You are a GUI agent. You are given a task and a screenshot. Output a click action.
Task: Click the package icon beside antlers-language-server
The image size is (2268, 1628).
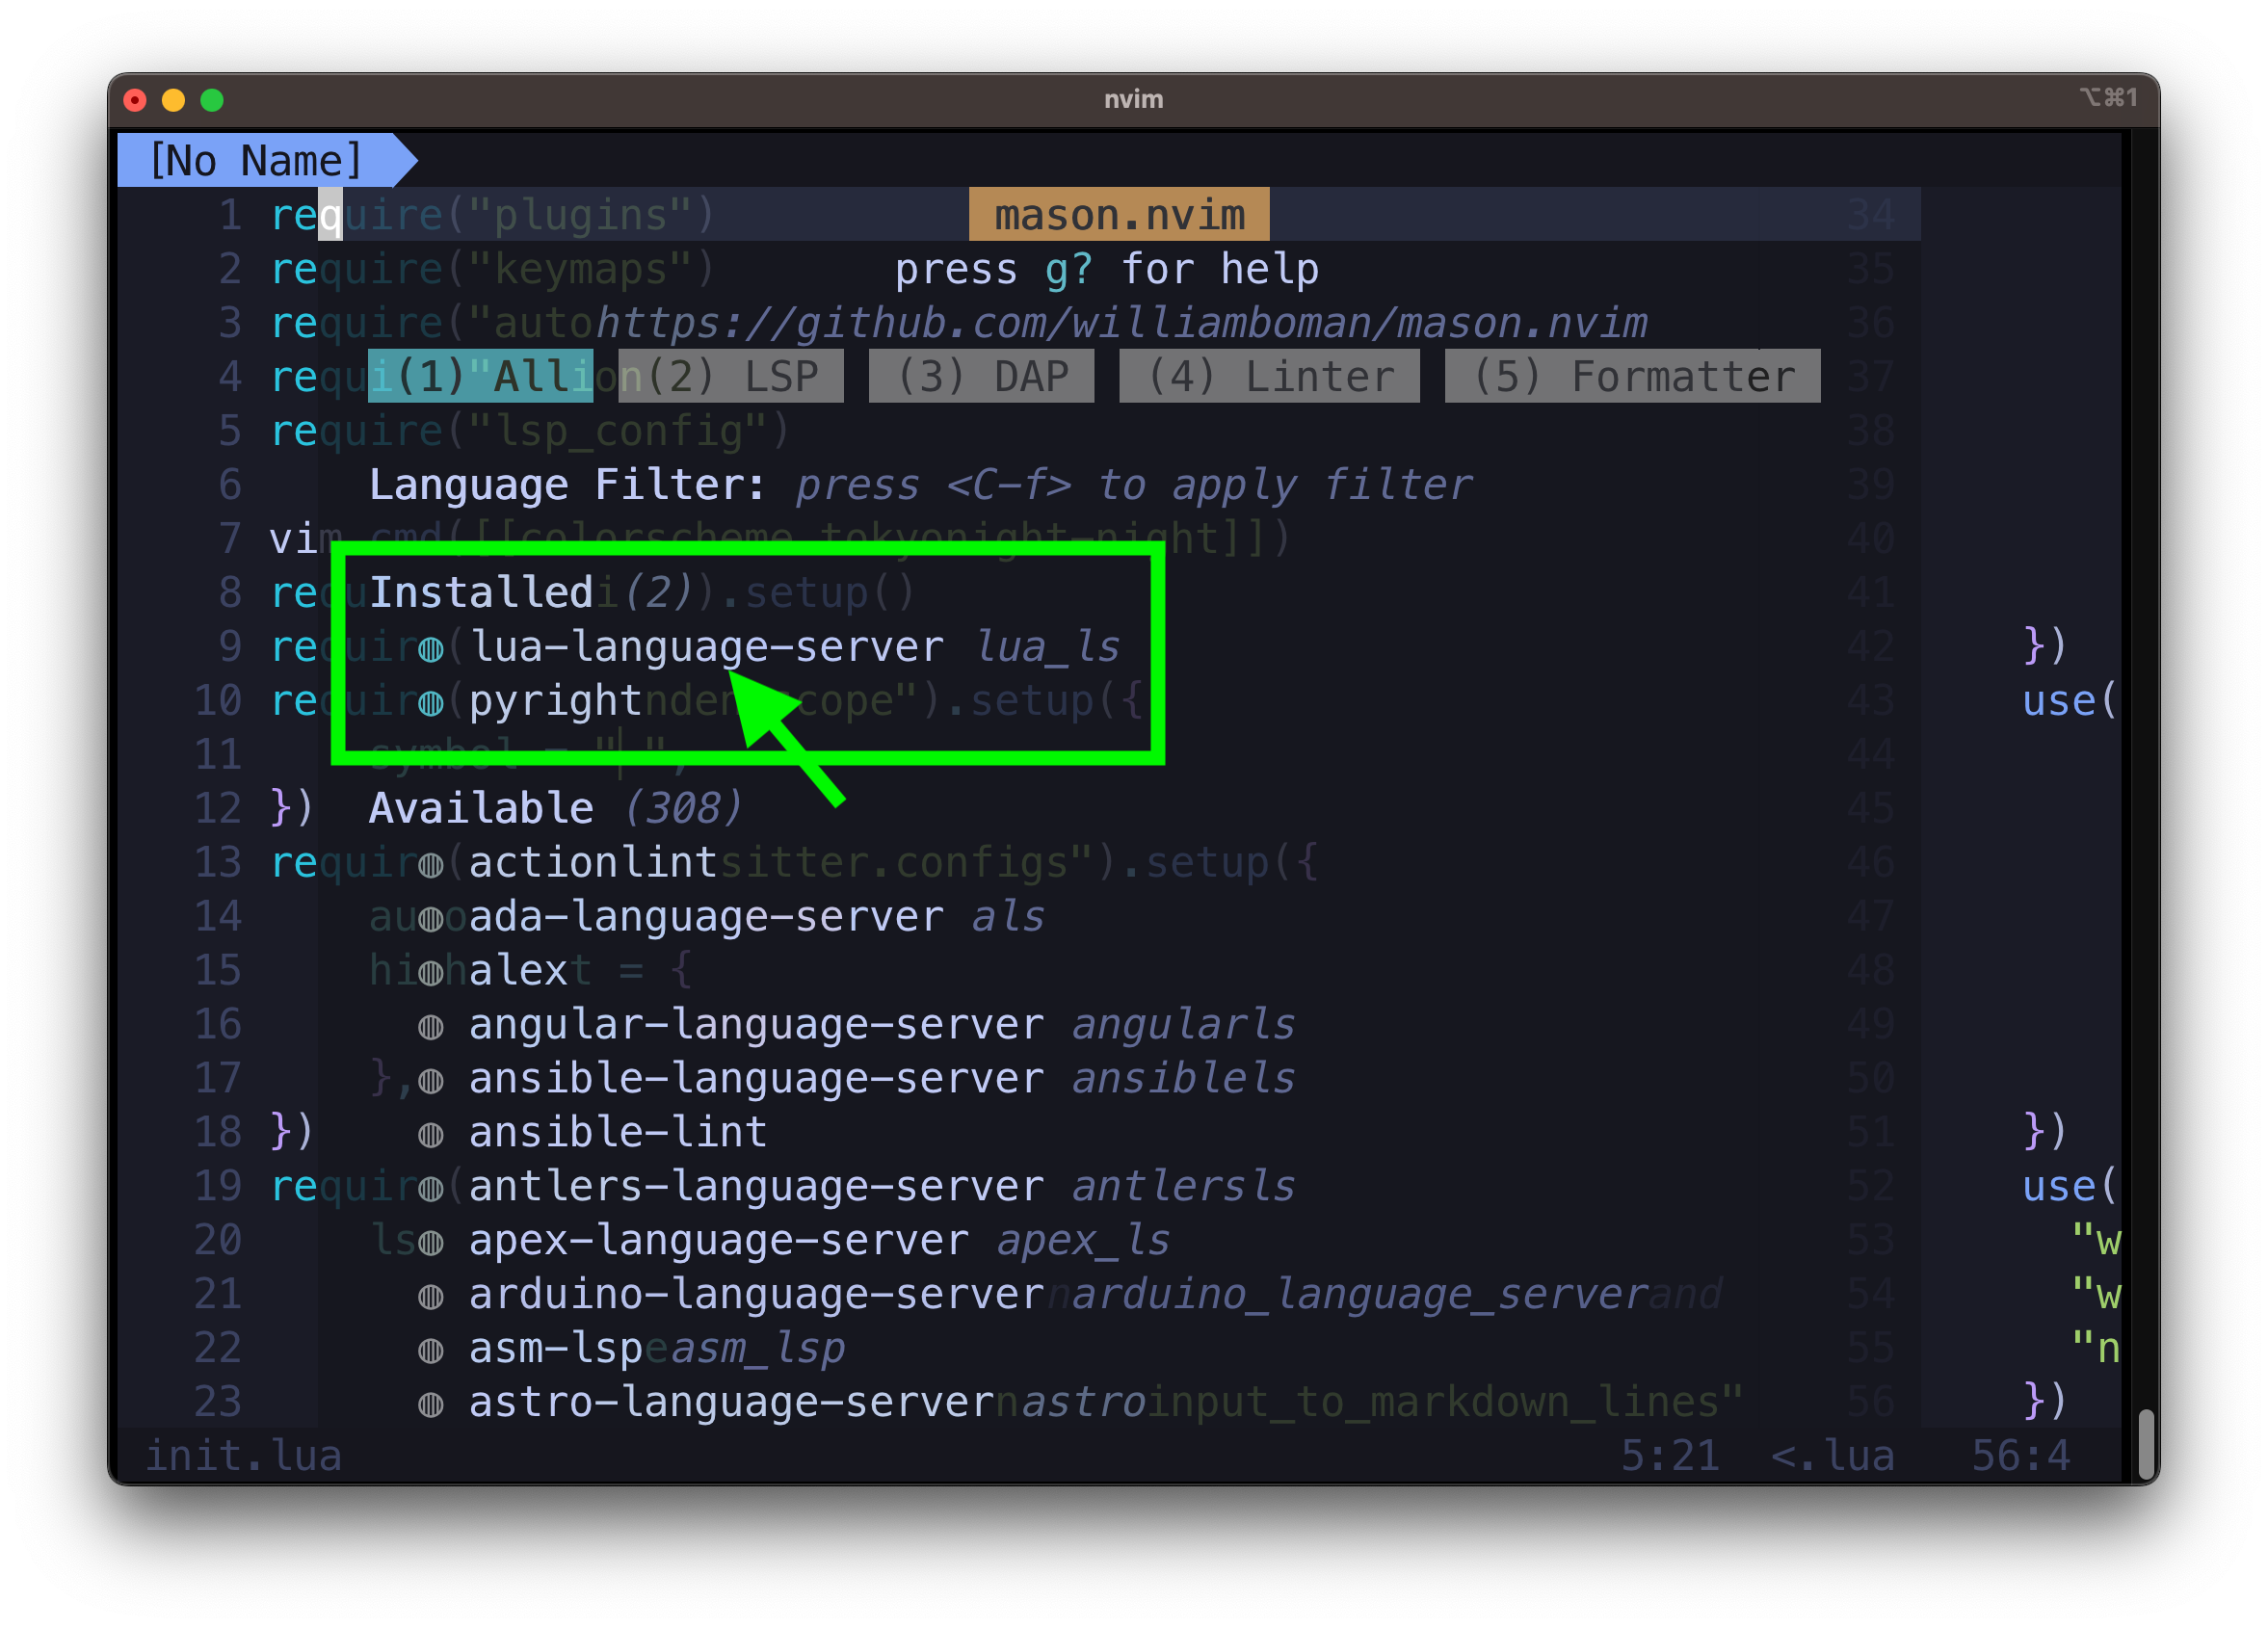click(431, 1189)
